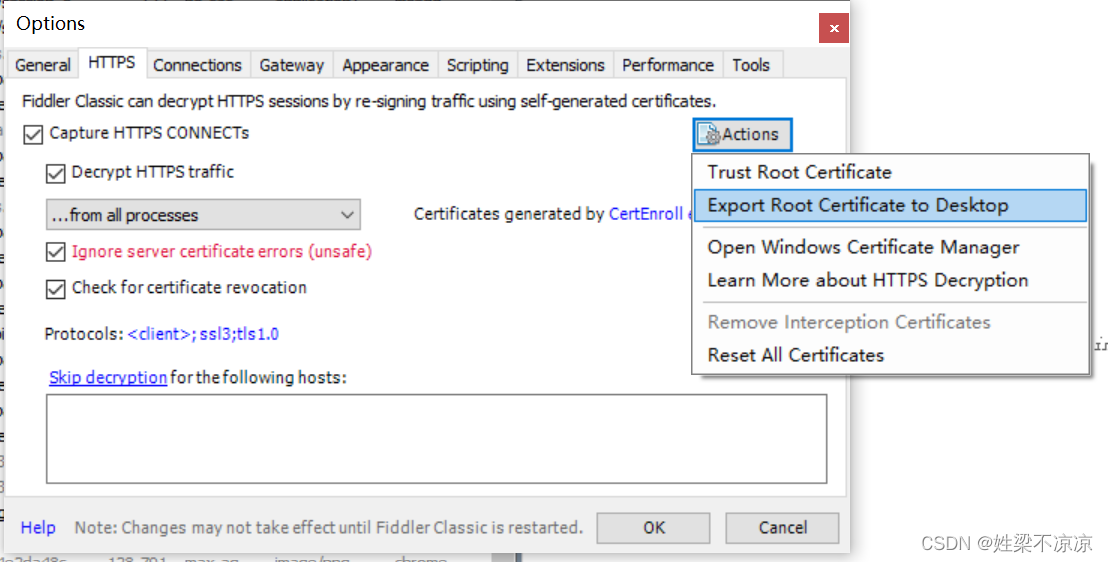Open the Performance tab
Viewport: 1108px width, 562px height.
(668, 65)
